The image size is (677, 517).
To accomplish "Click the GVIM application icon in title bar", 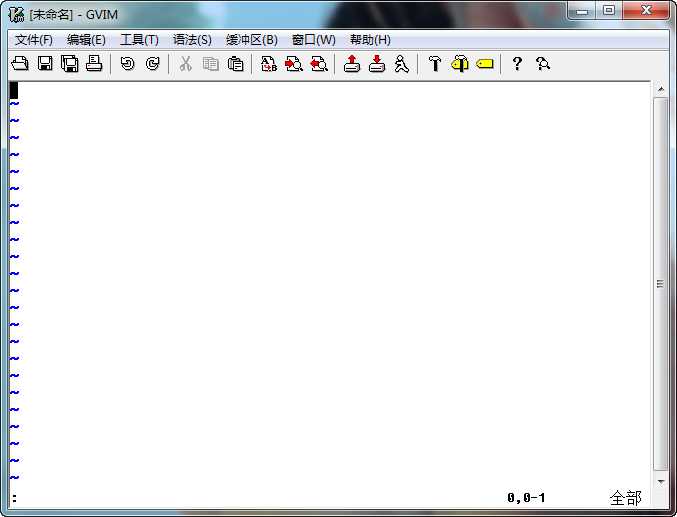I will click(16, 14).
